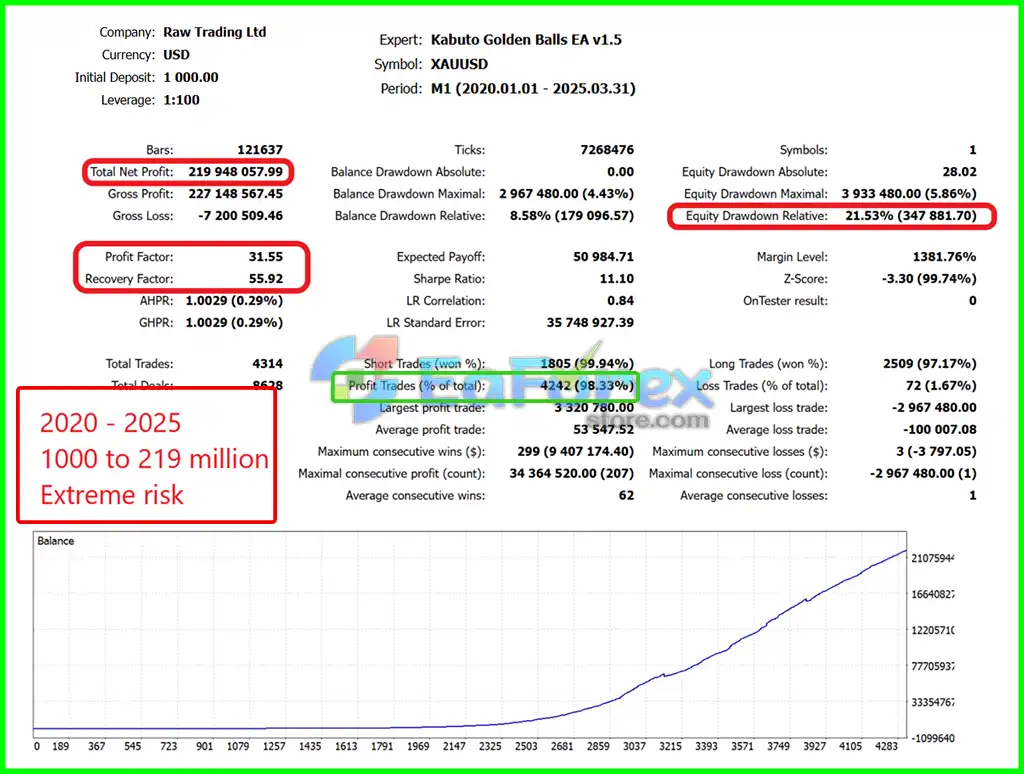
Task: Select the bars count "121637"
Action: [x=260, y=150]
